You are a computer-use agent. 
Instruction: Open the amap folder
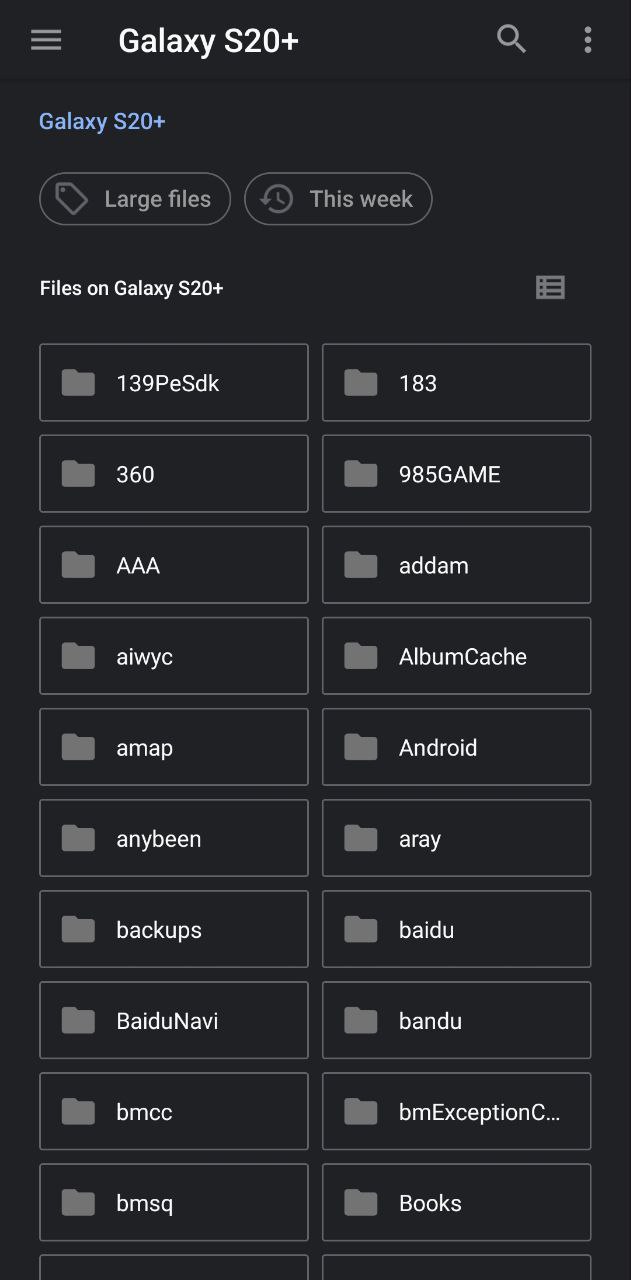coord(174,747)
